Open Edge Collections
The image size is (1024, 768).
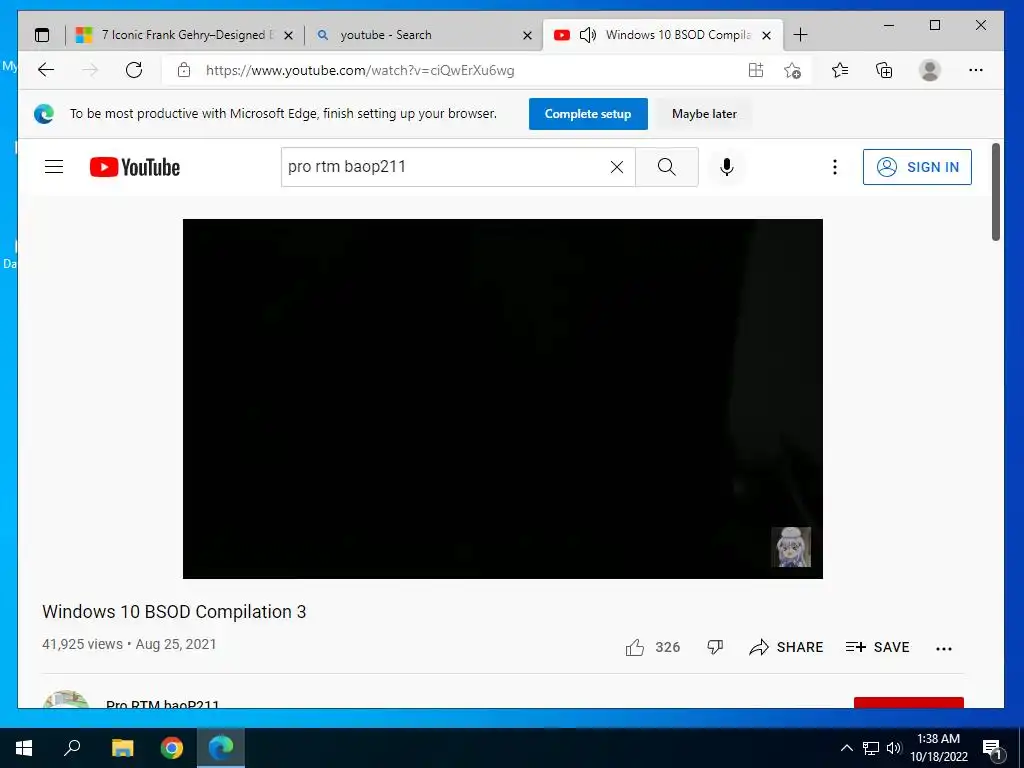[x=884, y=70]
